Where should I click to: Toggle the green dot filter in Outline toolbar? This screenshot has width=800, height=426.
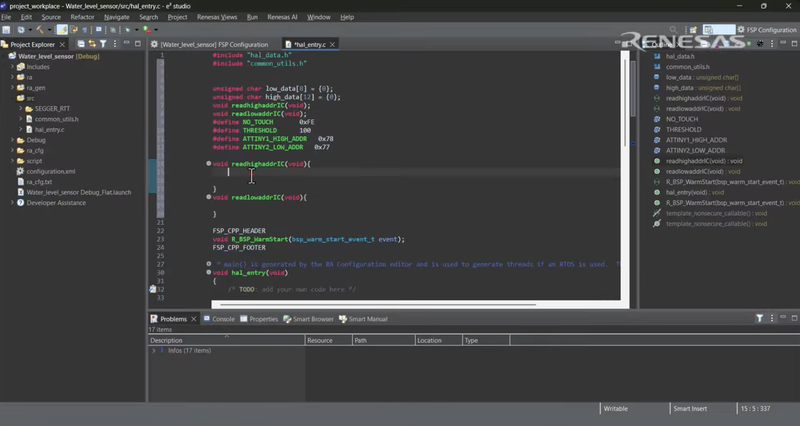pyautogui.click(x=748, y=43)
